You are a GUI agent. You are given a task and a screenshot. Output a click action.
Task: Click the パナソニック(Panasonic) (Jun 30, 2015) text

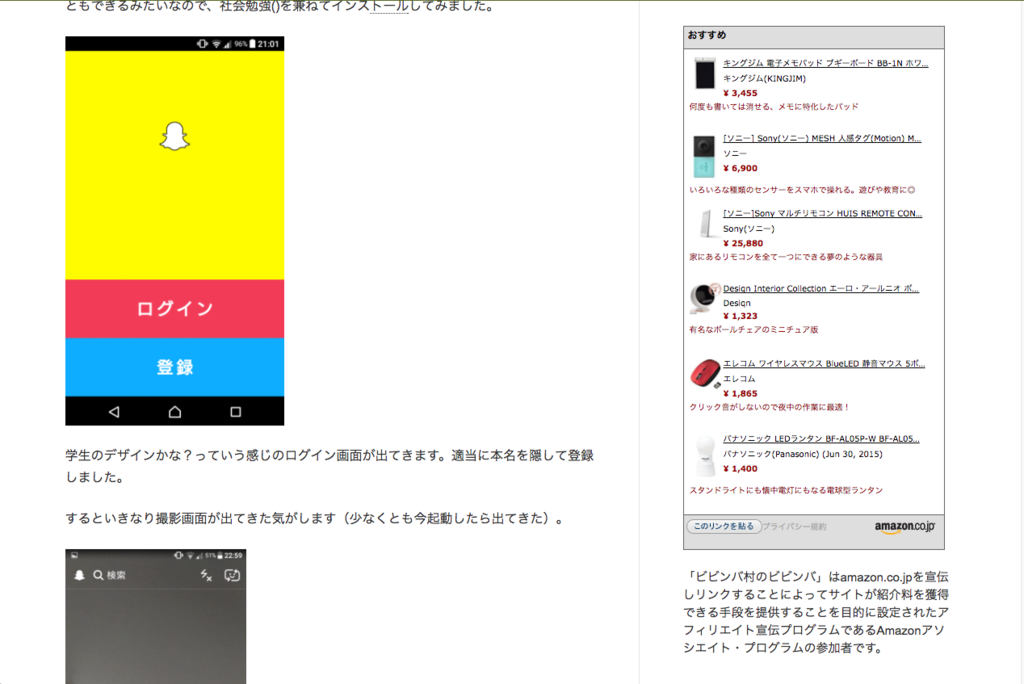tap(803, 454)
